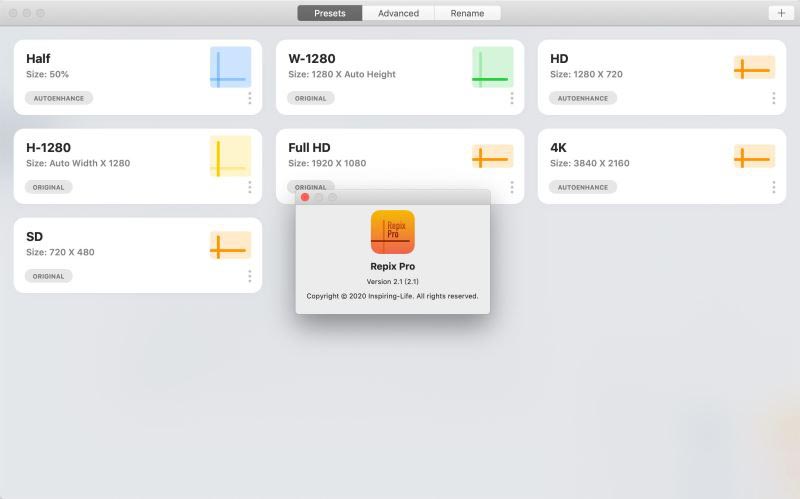Viewport: 800px width, 499px height.
Task: Click the orange Full HD preset icon
Action: pyautogui.click(x=492, y=156)
